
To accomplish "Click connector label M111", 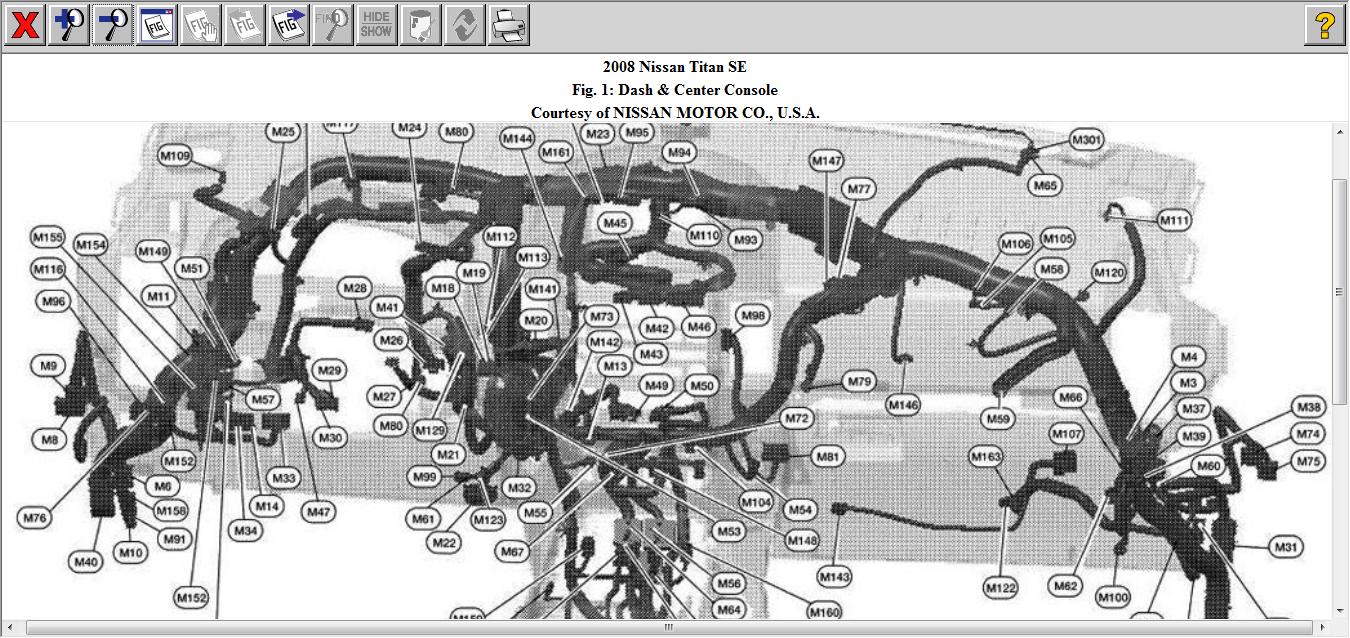I will pyautogui.click(x=1175, y=220).
